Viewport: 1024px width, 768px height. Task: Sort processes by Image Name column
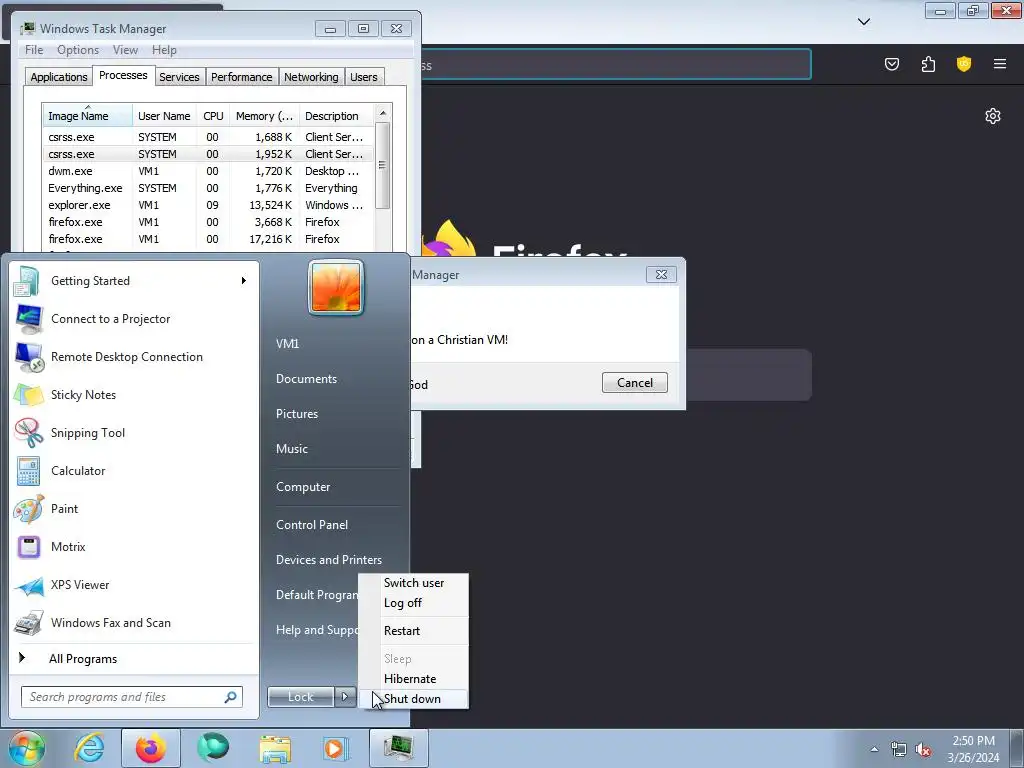coord(88,116)
